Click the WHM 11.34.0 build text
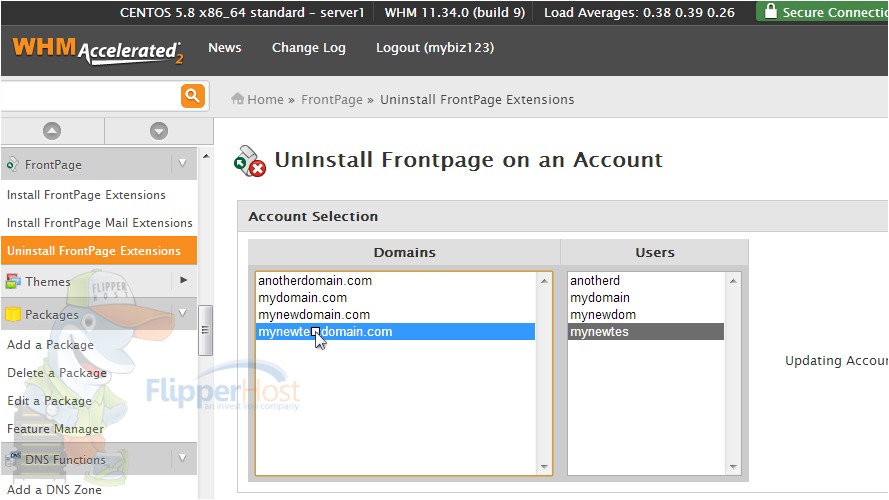 tap(455, 12)
